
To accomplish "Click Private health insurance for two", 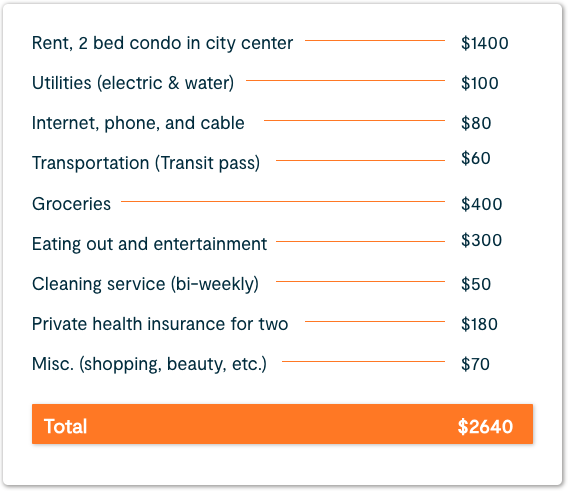I will click(160, 324).
